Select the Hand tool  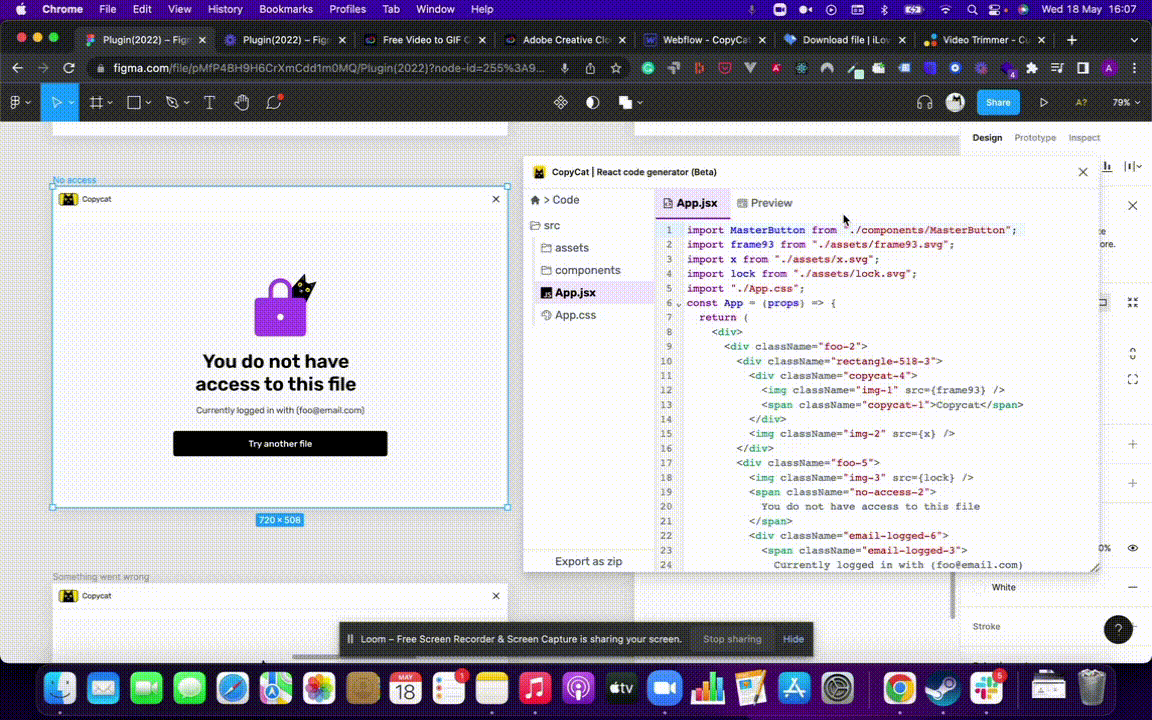pyautogui.click(x=242, y=103)
